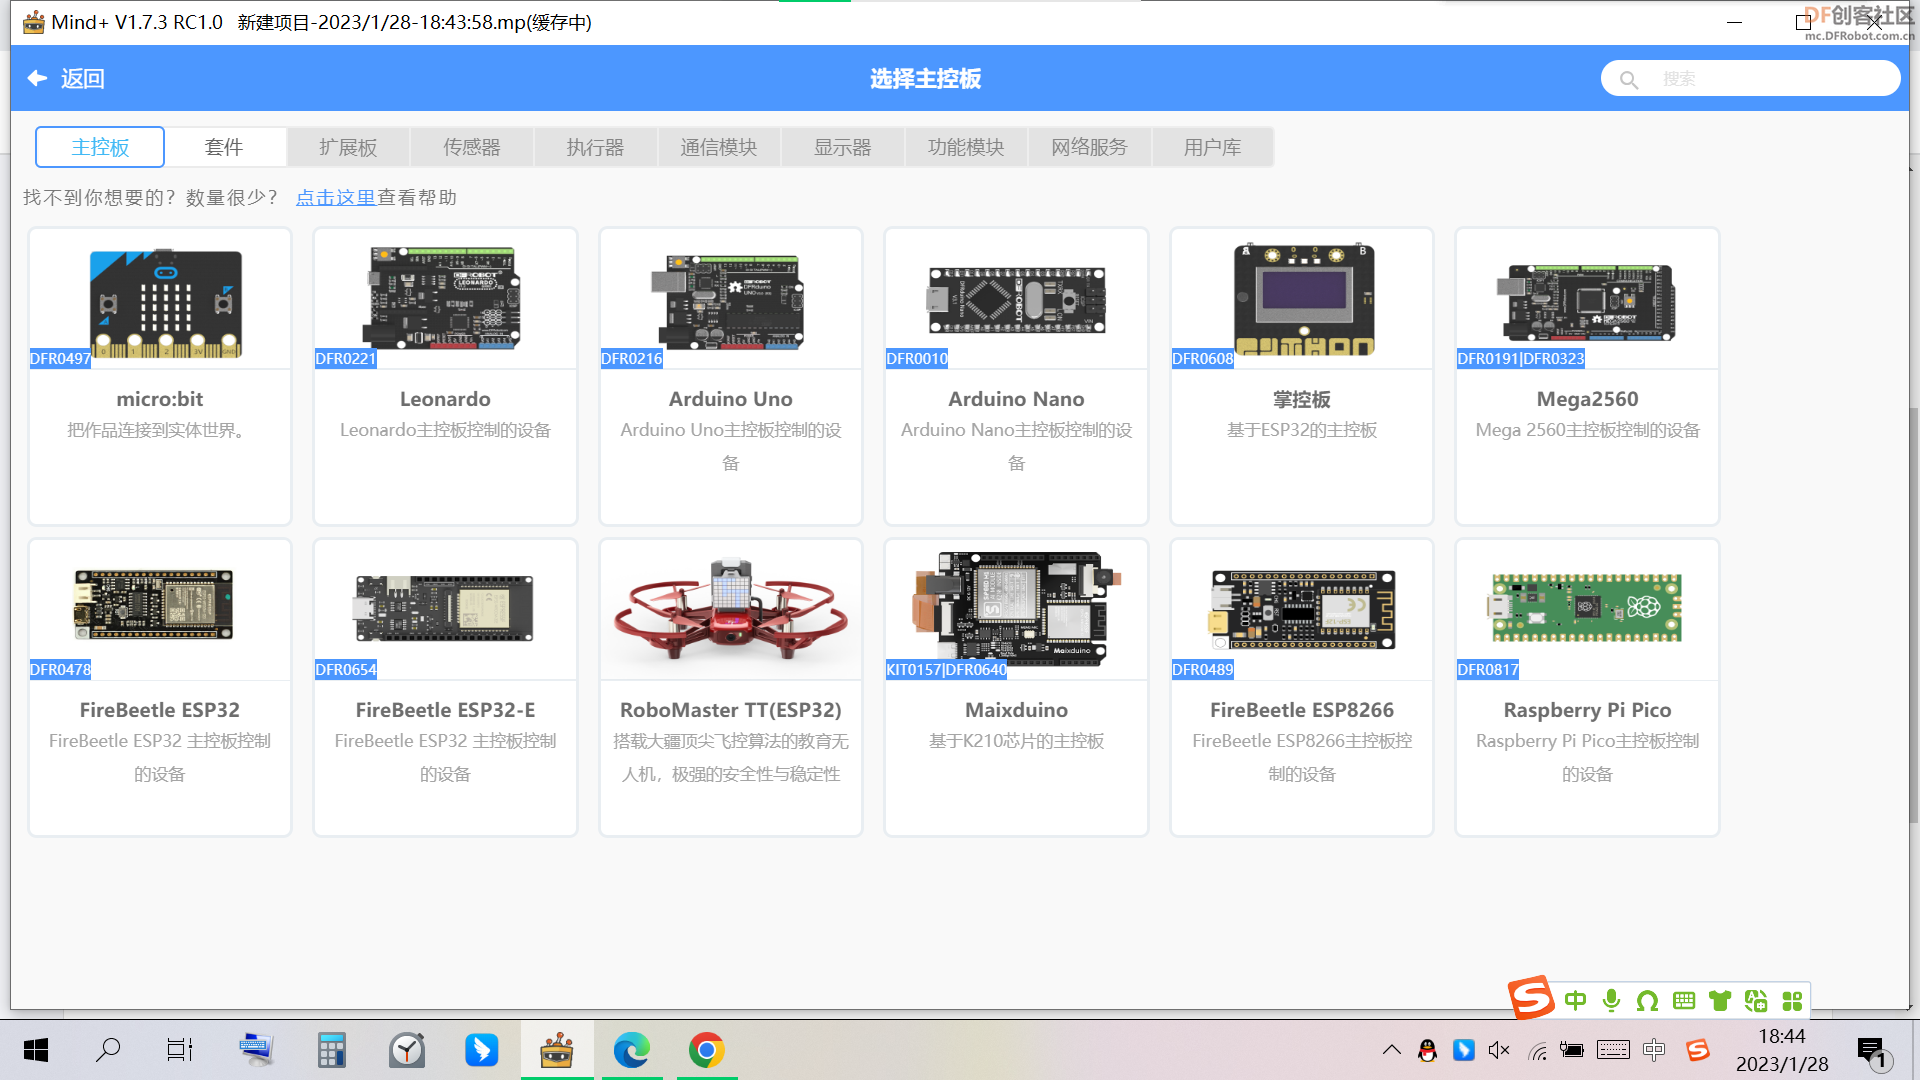Select the 主控板 tab
This screenshot has width=1920, height=1080.
[x=100, y=147]
